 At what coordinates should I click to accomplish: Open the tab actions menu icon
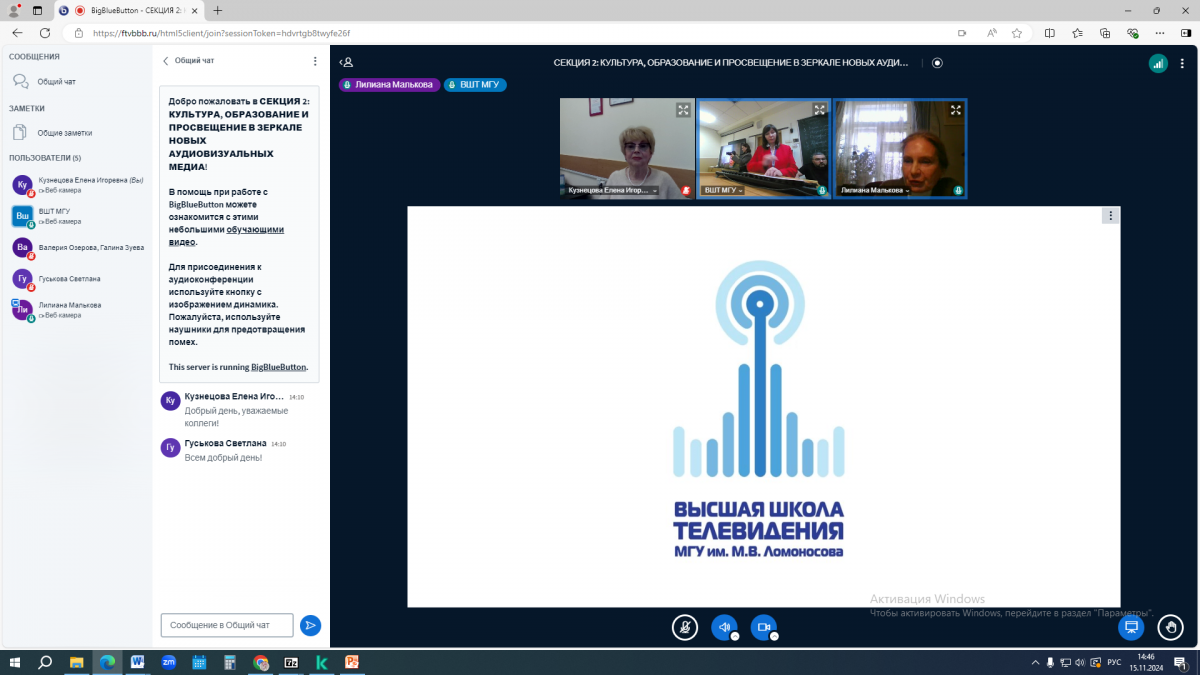pos(38,10)
